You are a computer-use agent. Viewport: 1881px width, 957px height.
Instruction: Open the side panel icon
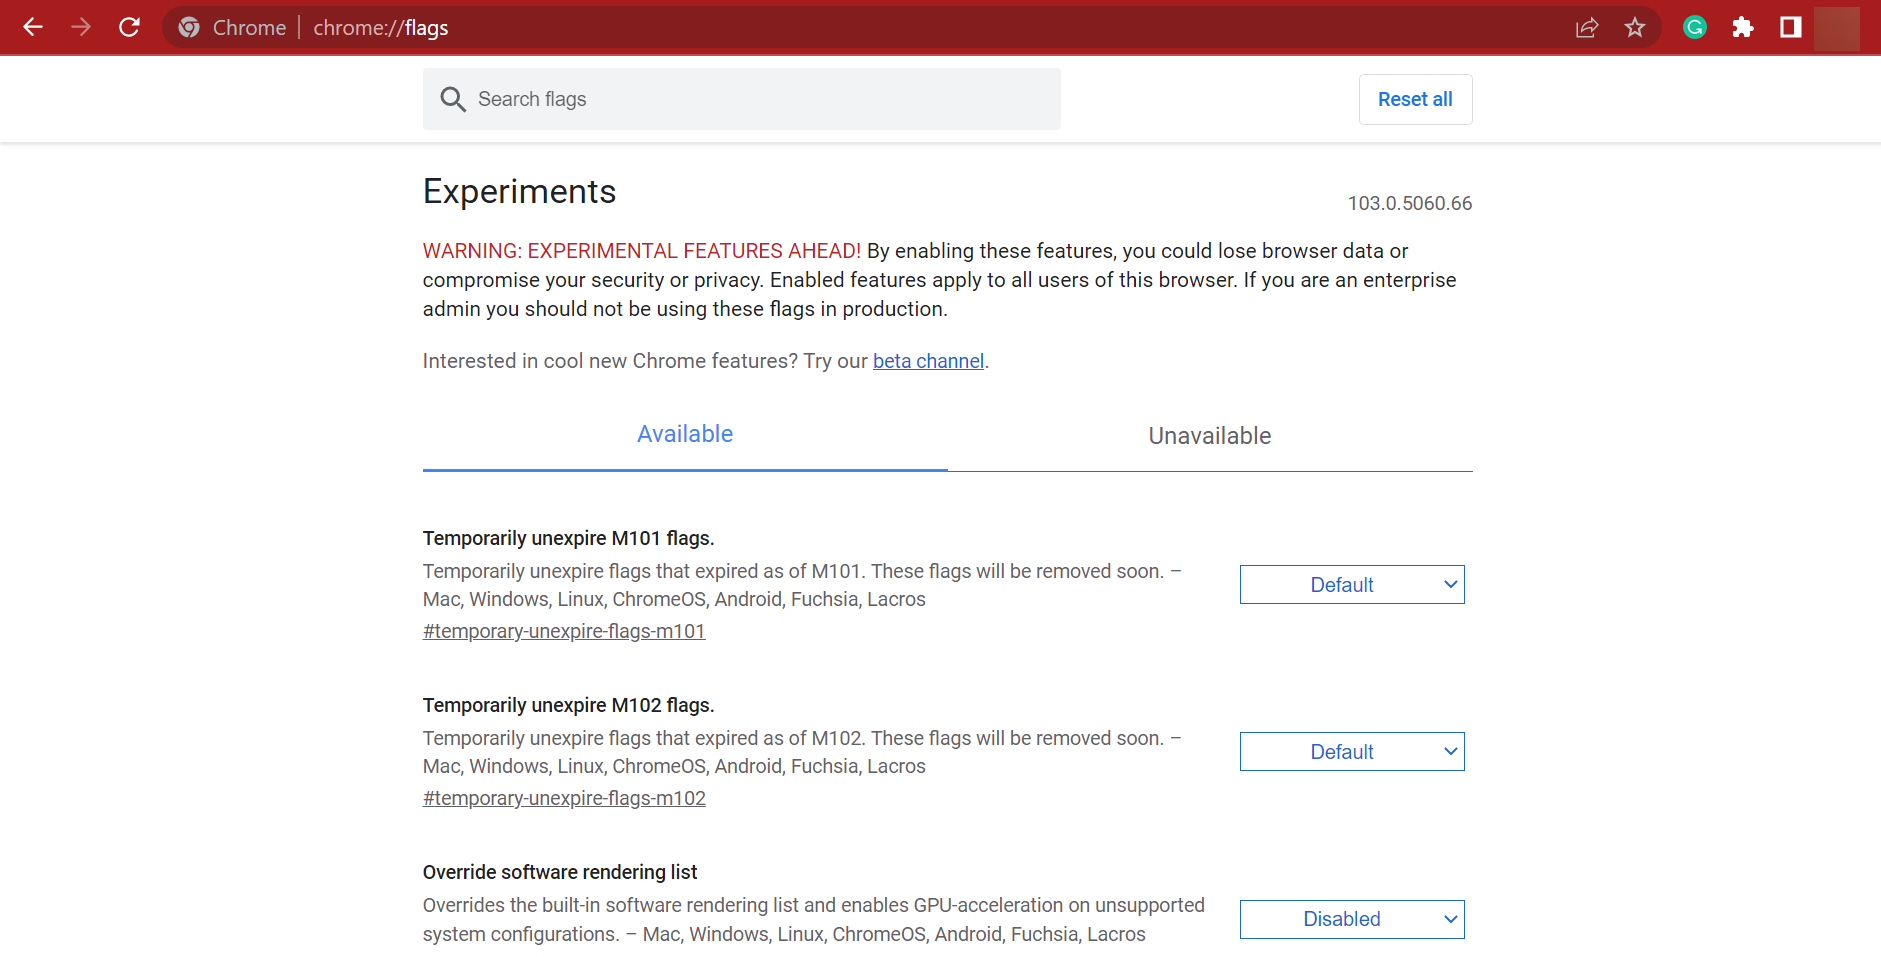click(1790, 28)
